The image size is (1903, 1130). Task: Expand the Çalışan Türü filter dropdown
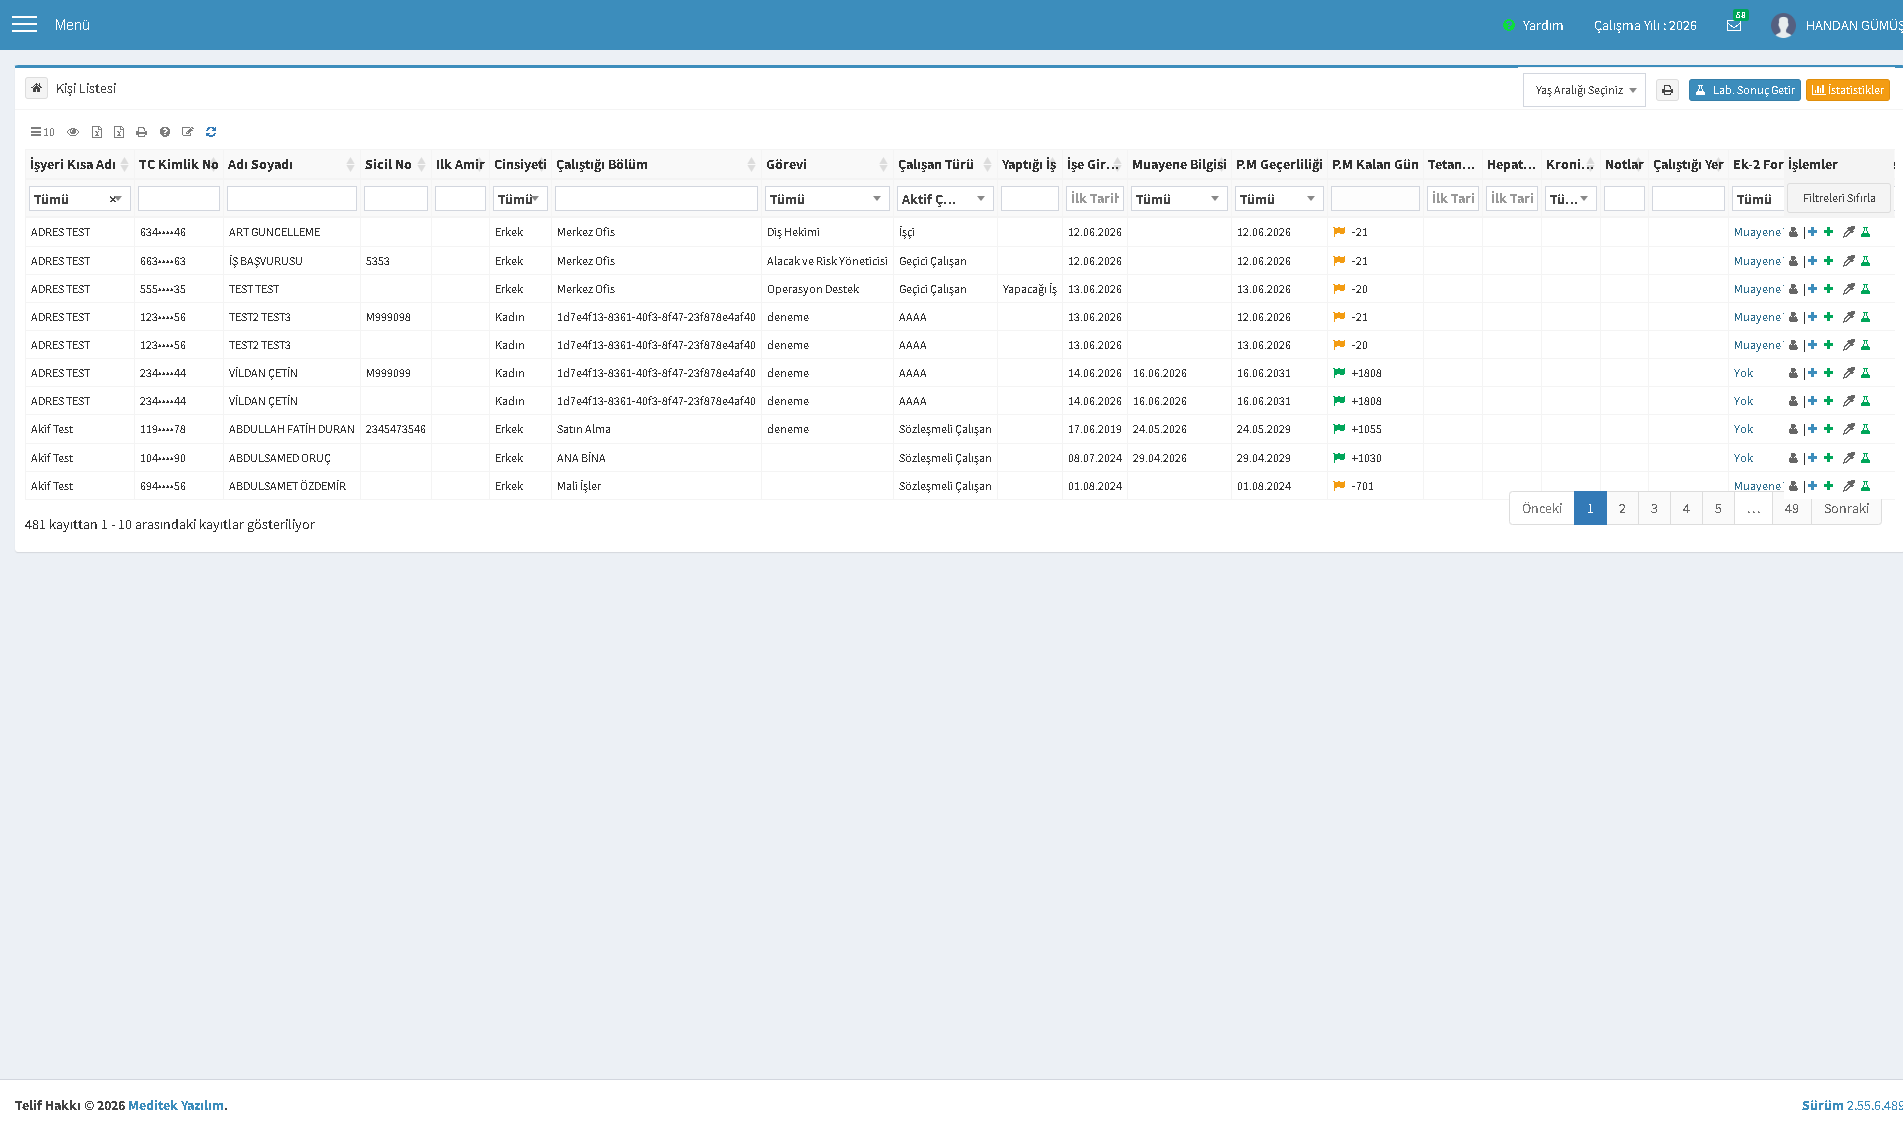click(944, 199)
